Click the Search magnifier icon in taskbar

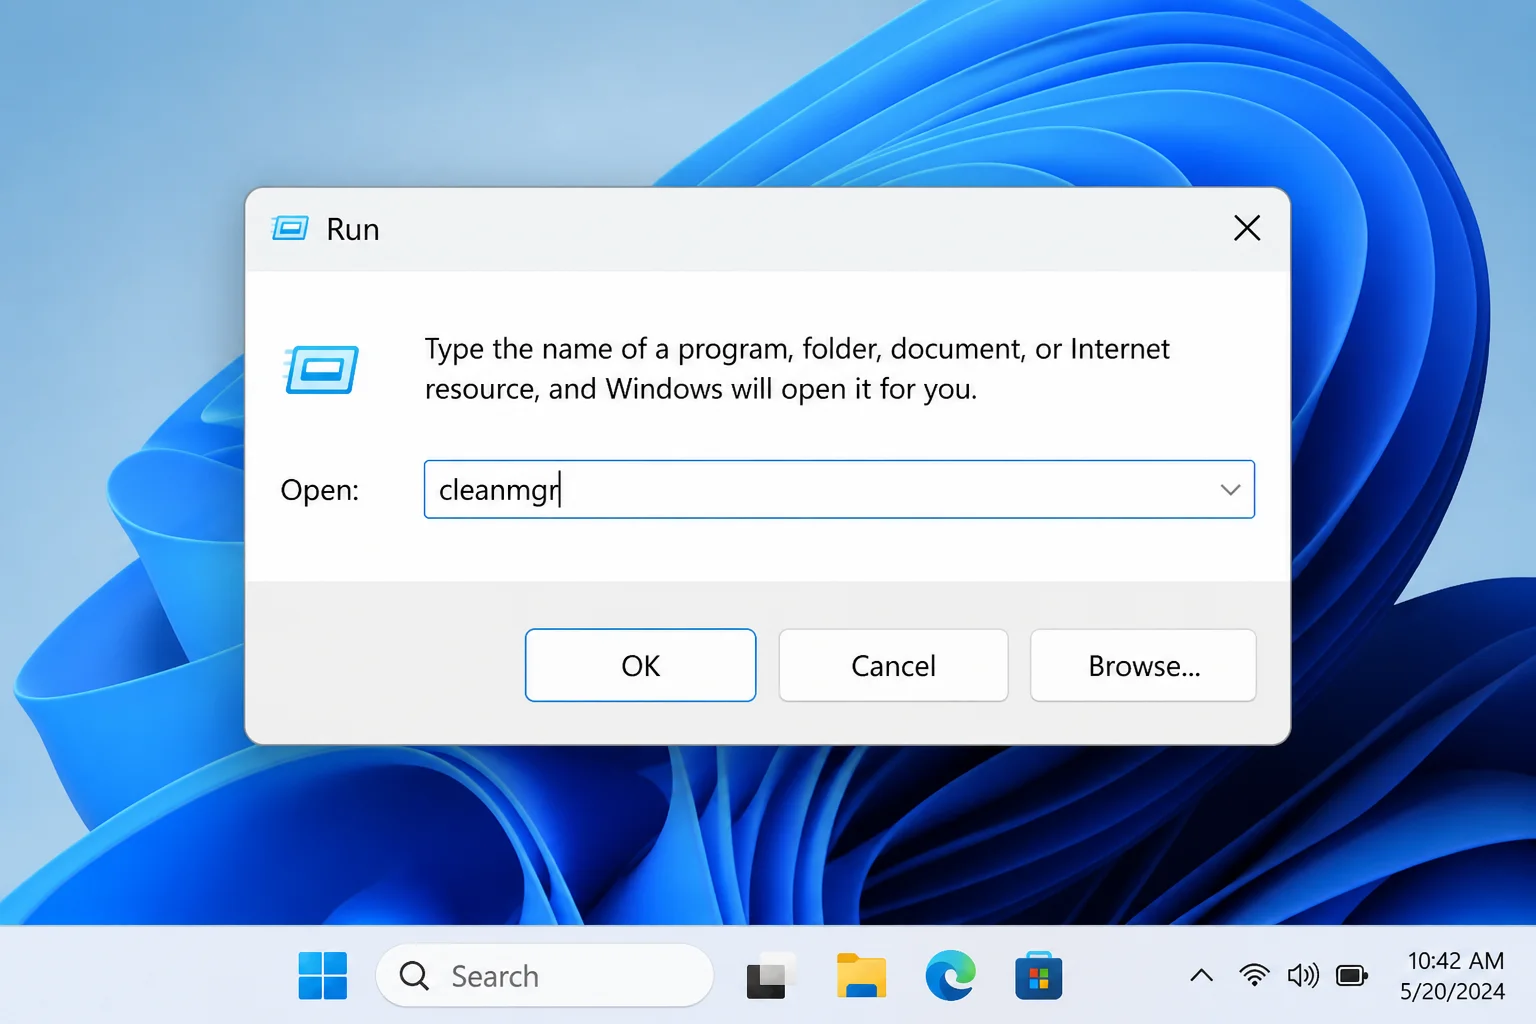[x=414, y=975]
